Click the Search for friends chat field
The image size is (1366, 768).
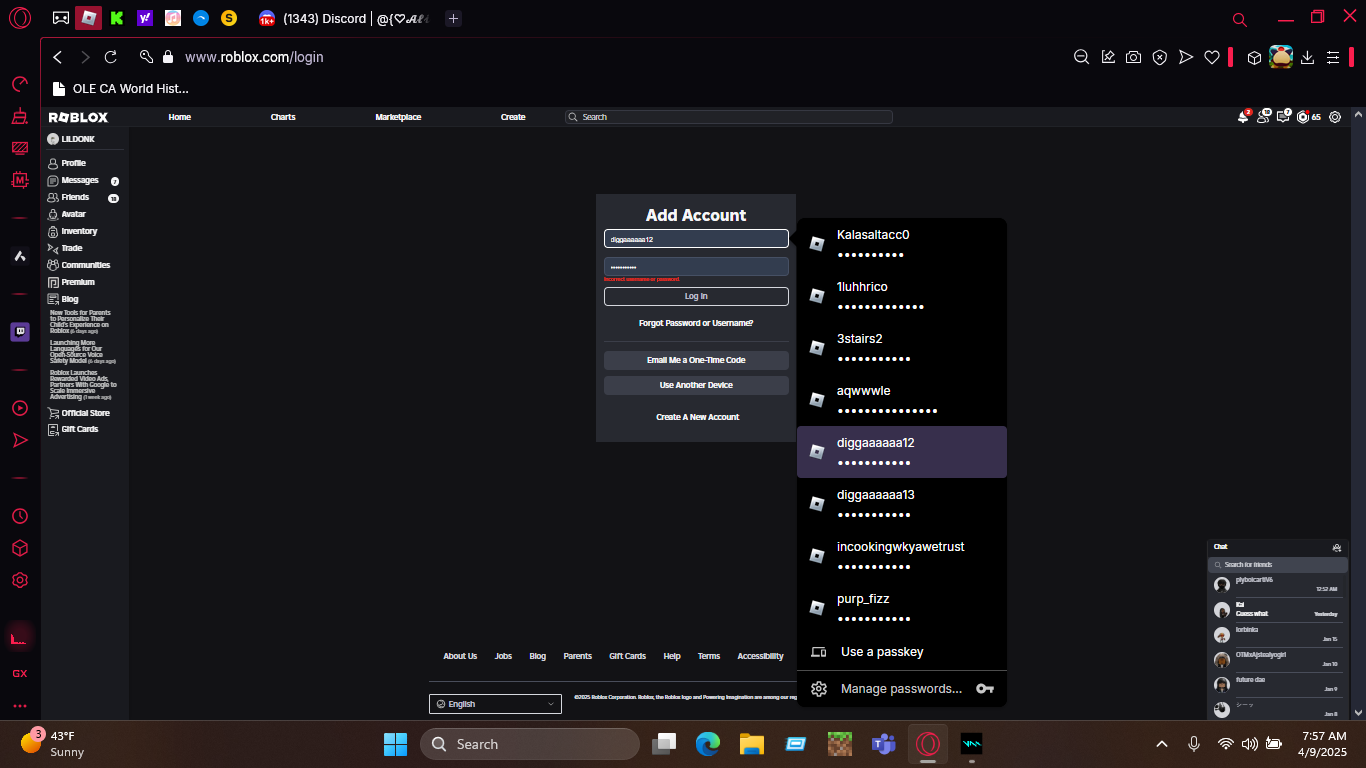coord(1277,565)
